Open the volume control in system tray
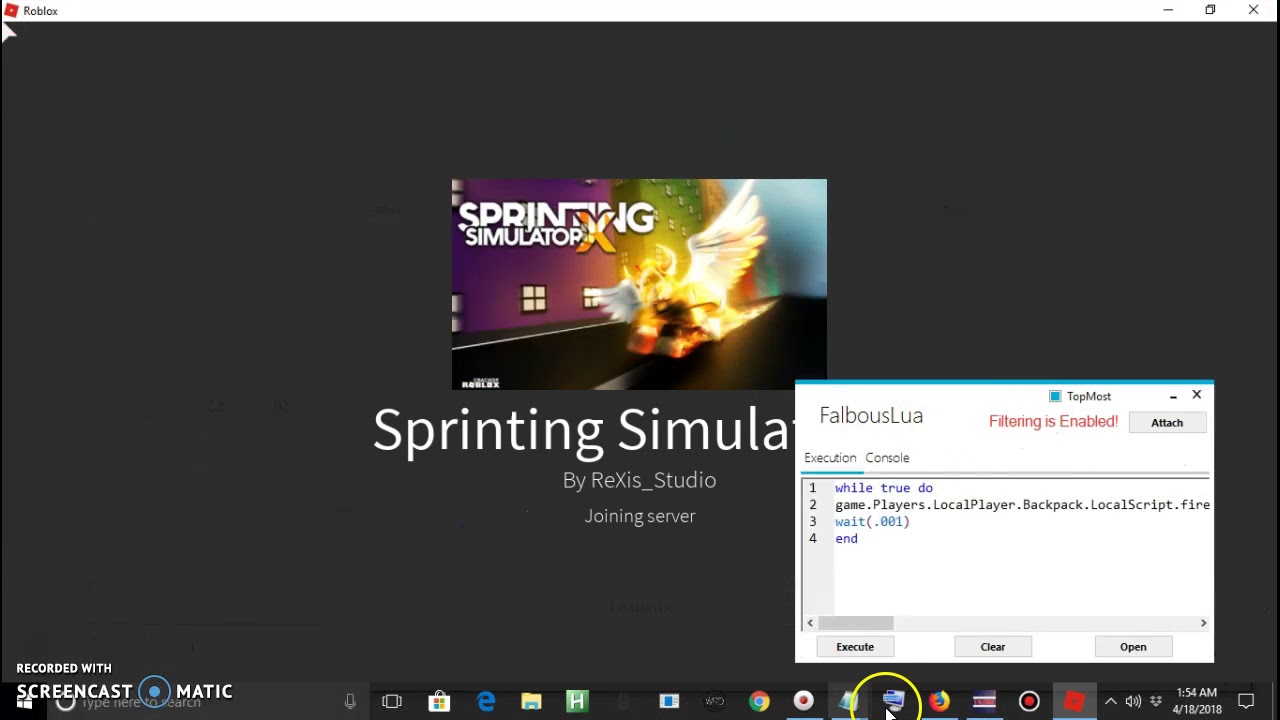The image size is (1280, 720). pyautogui.click(x=1133, y=701)
